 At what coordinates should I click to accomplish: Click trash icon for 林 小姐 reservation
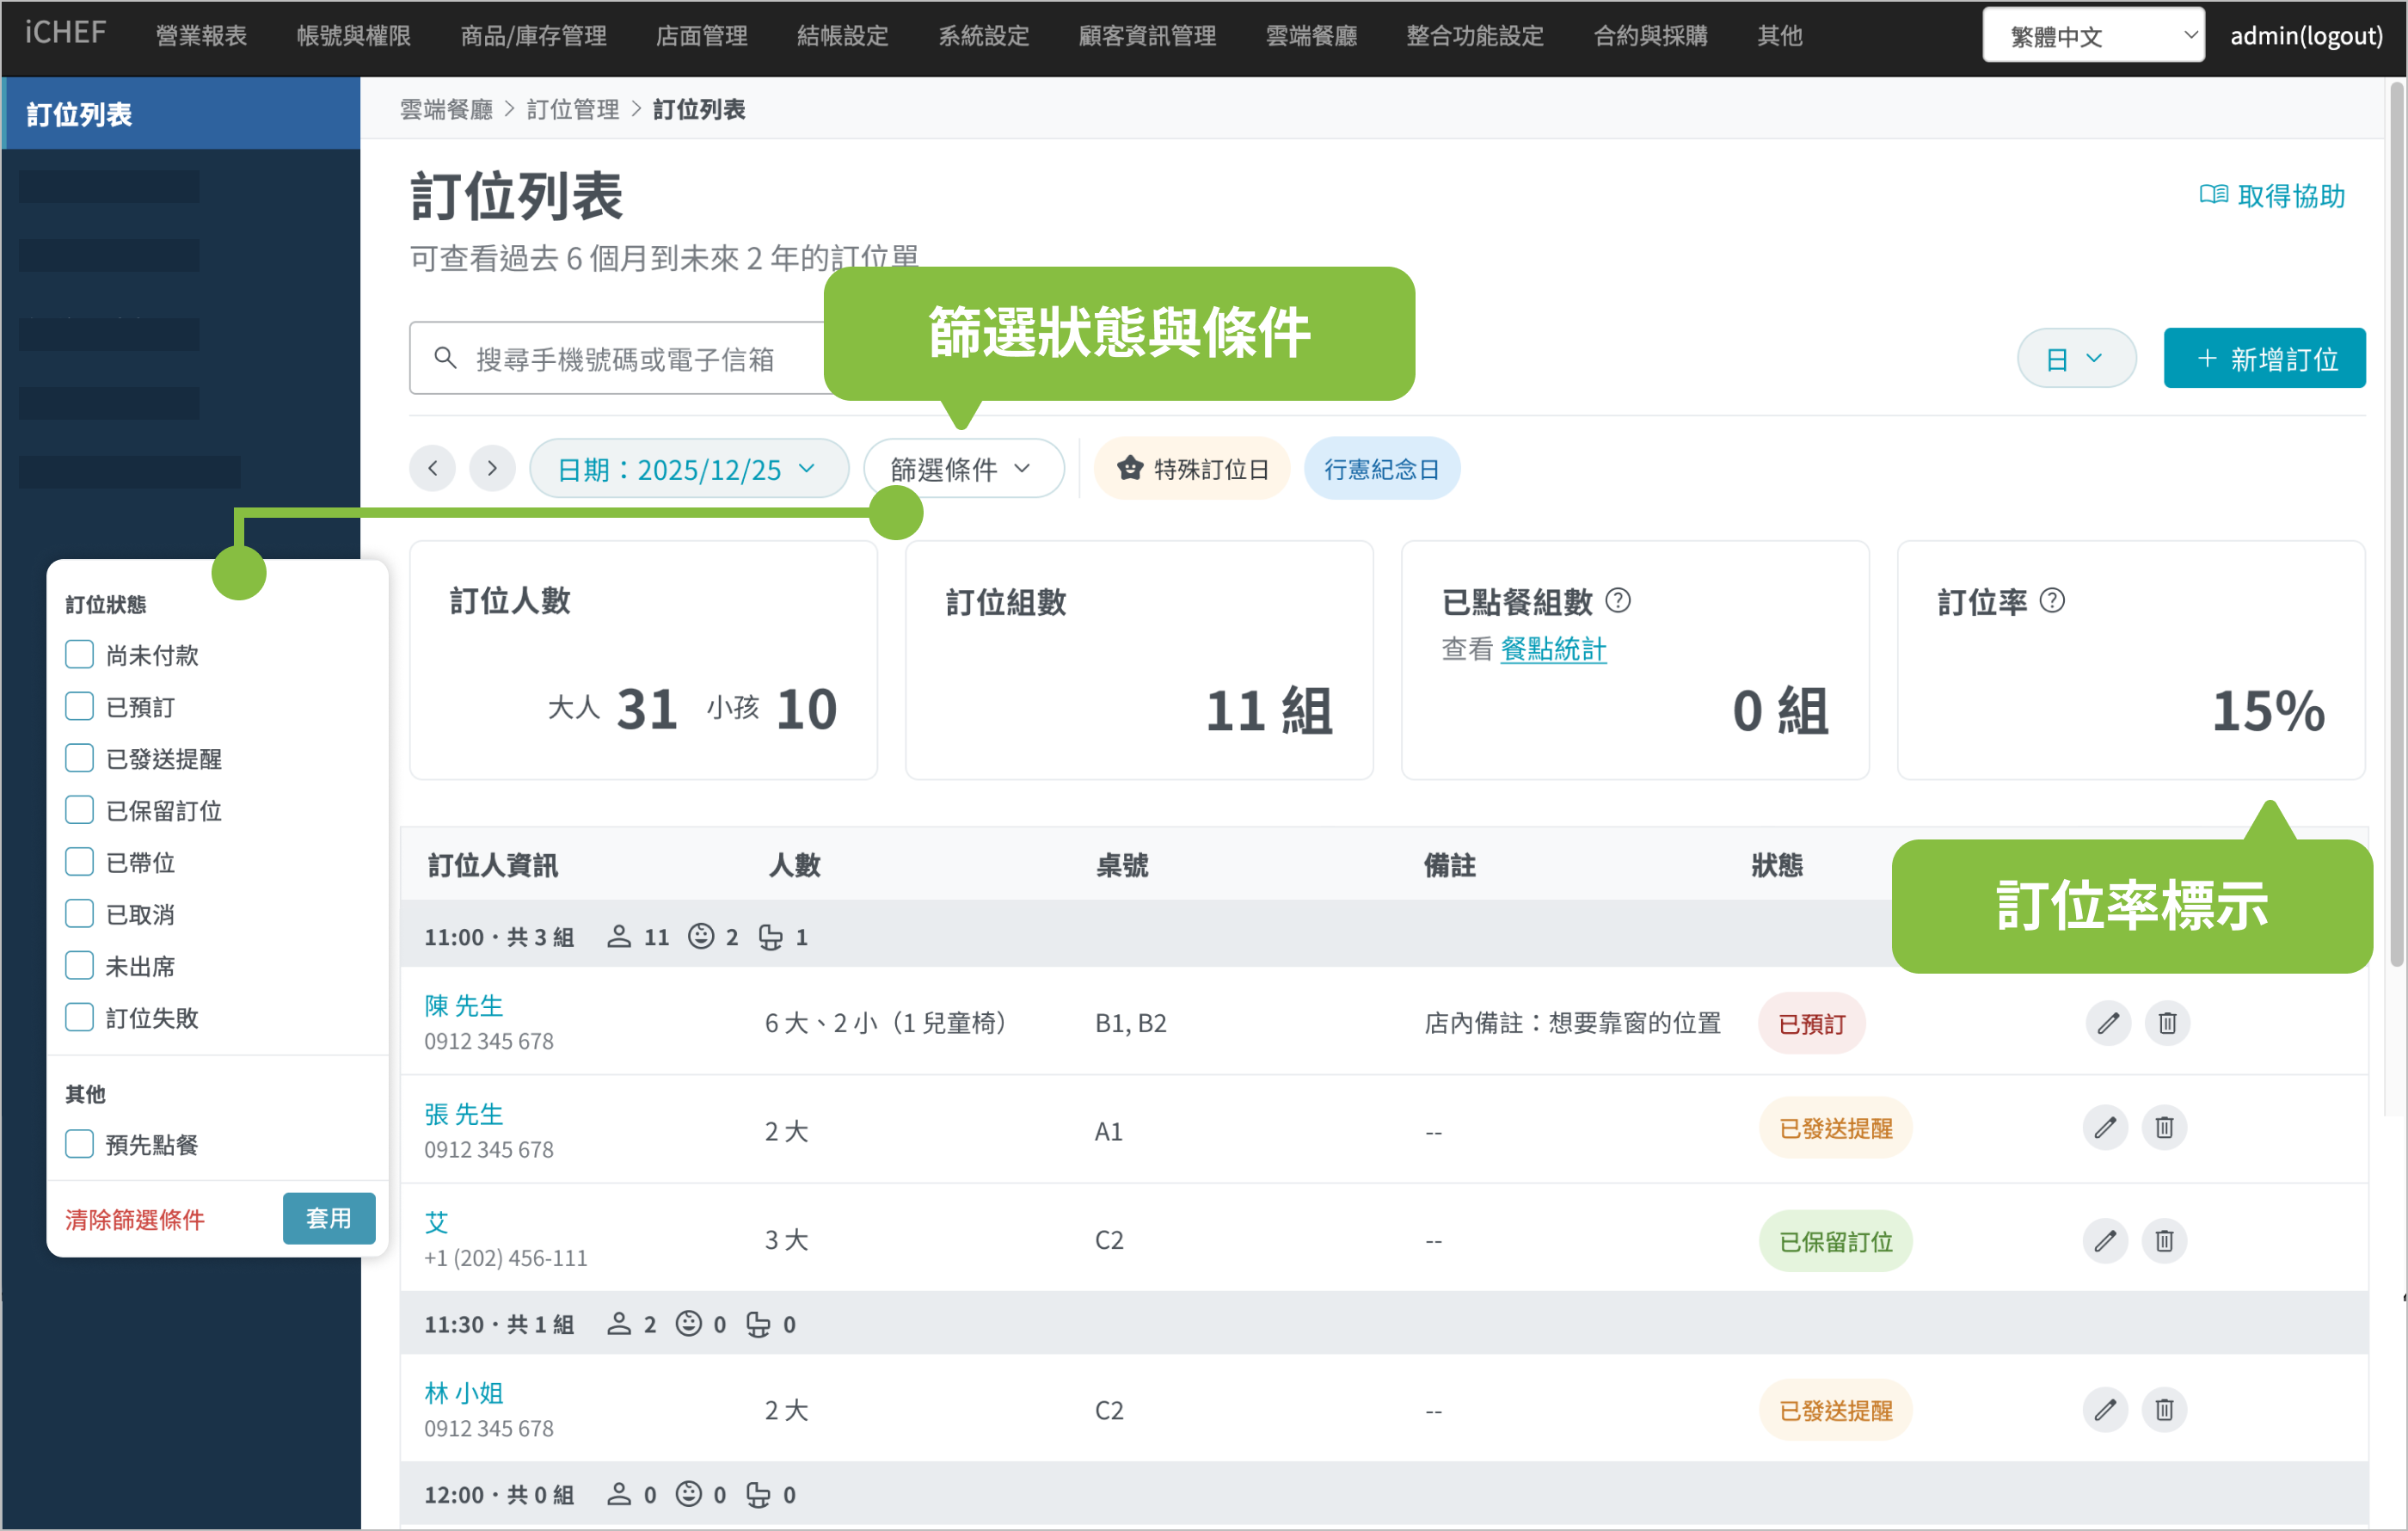(x=2164, y=1410)
